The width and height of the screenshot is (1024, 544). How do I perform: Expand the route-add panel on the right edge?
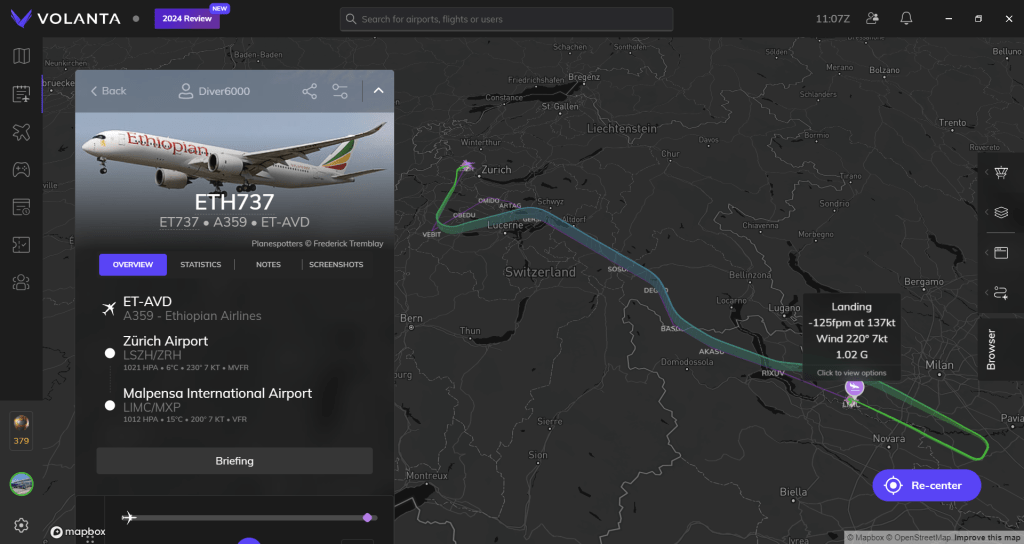[x=1000, y=292]
